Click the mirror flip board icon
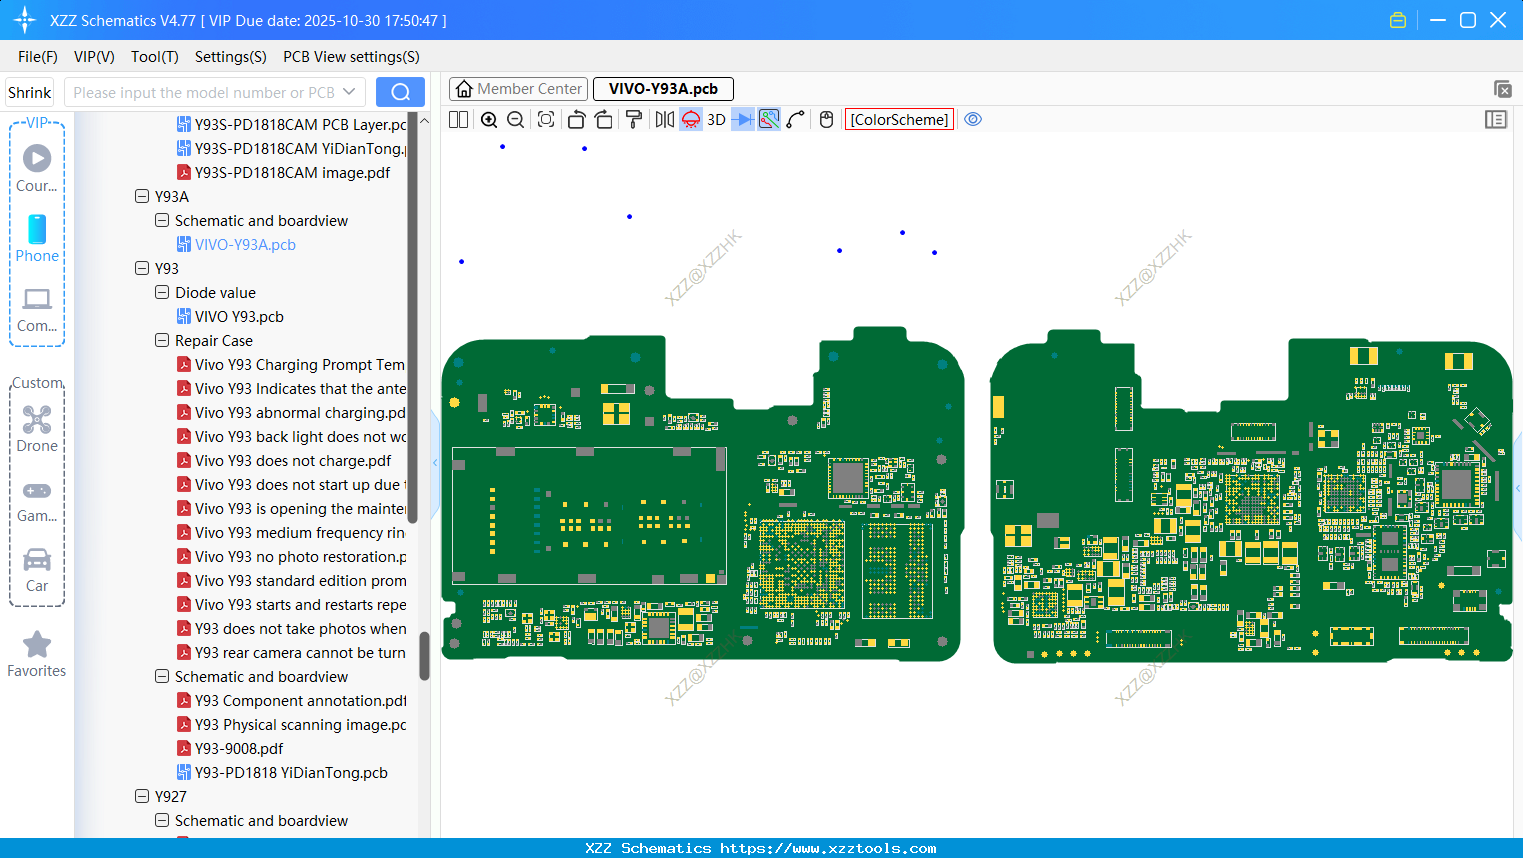 (x=664, y=120)
